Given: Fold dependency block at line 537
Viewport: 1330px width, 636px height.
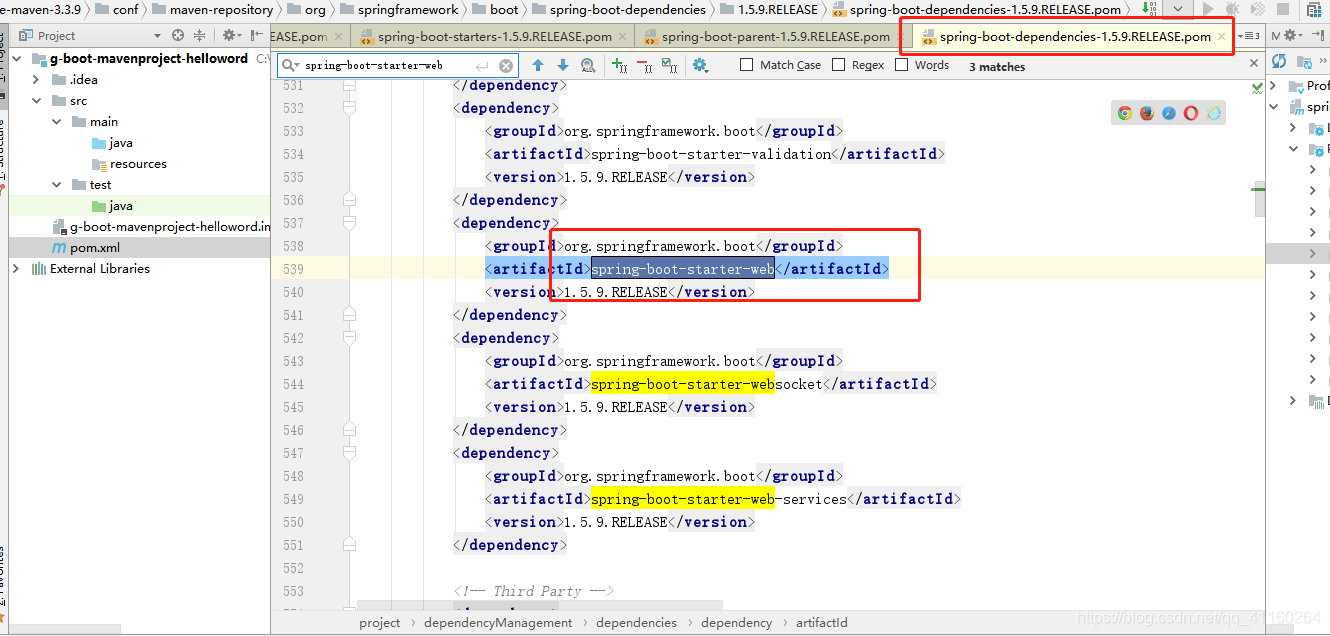Looking at the screenshot, I should pos(349,223).
